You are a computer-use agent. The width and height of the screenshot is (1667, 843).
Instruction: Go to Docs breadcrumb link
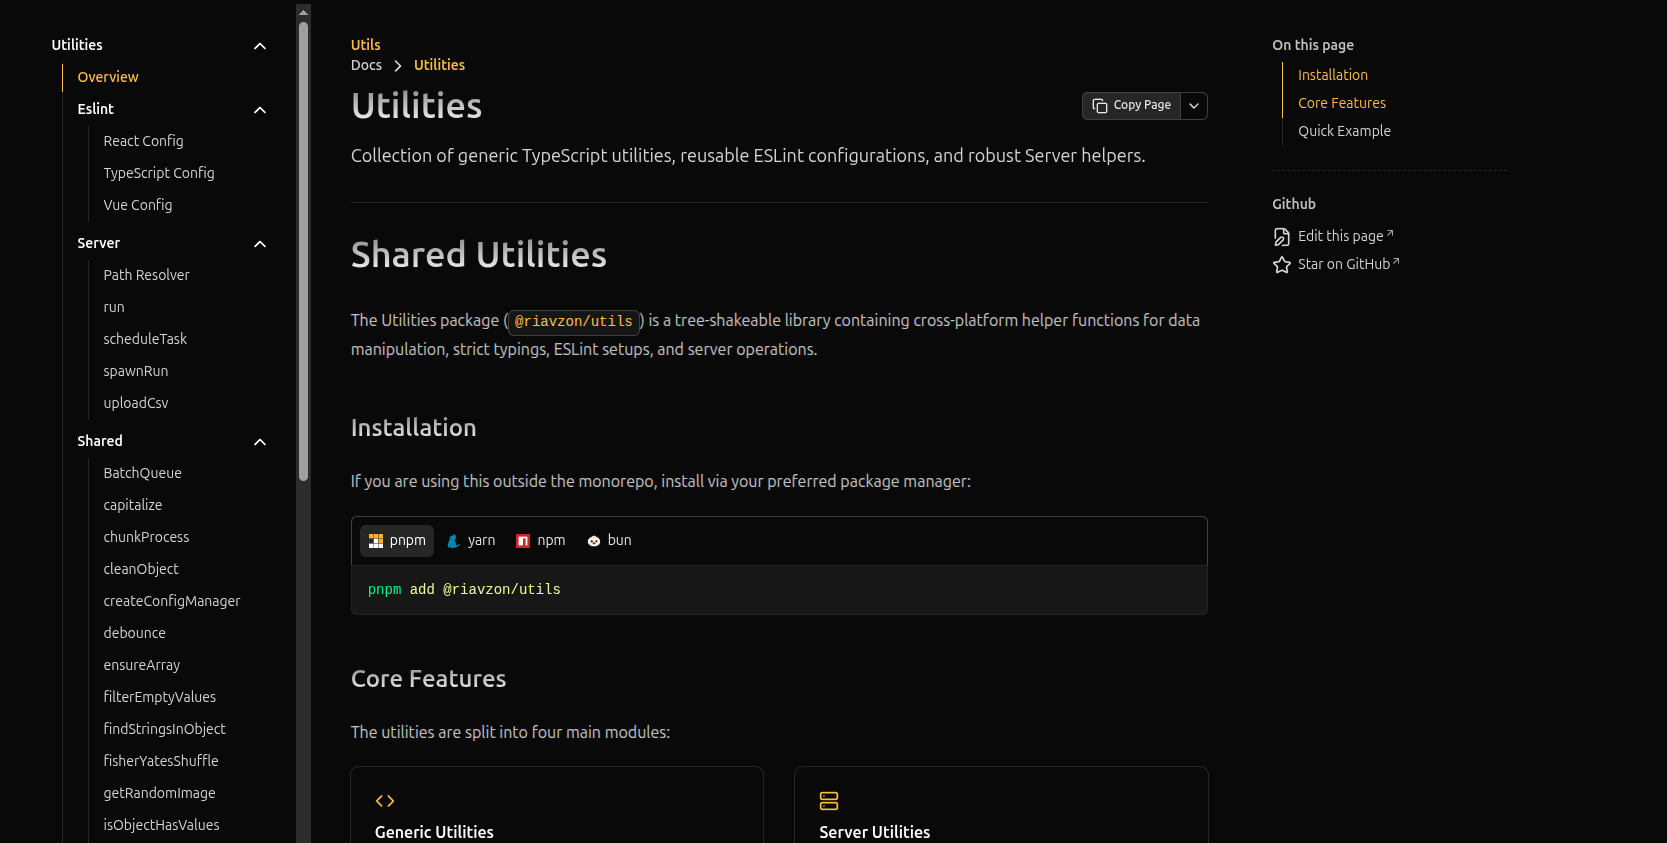[x=366, y=65]
